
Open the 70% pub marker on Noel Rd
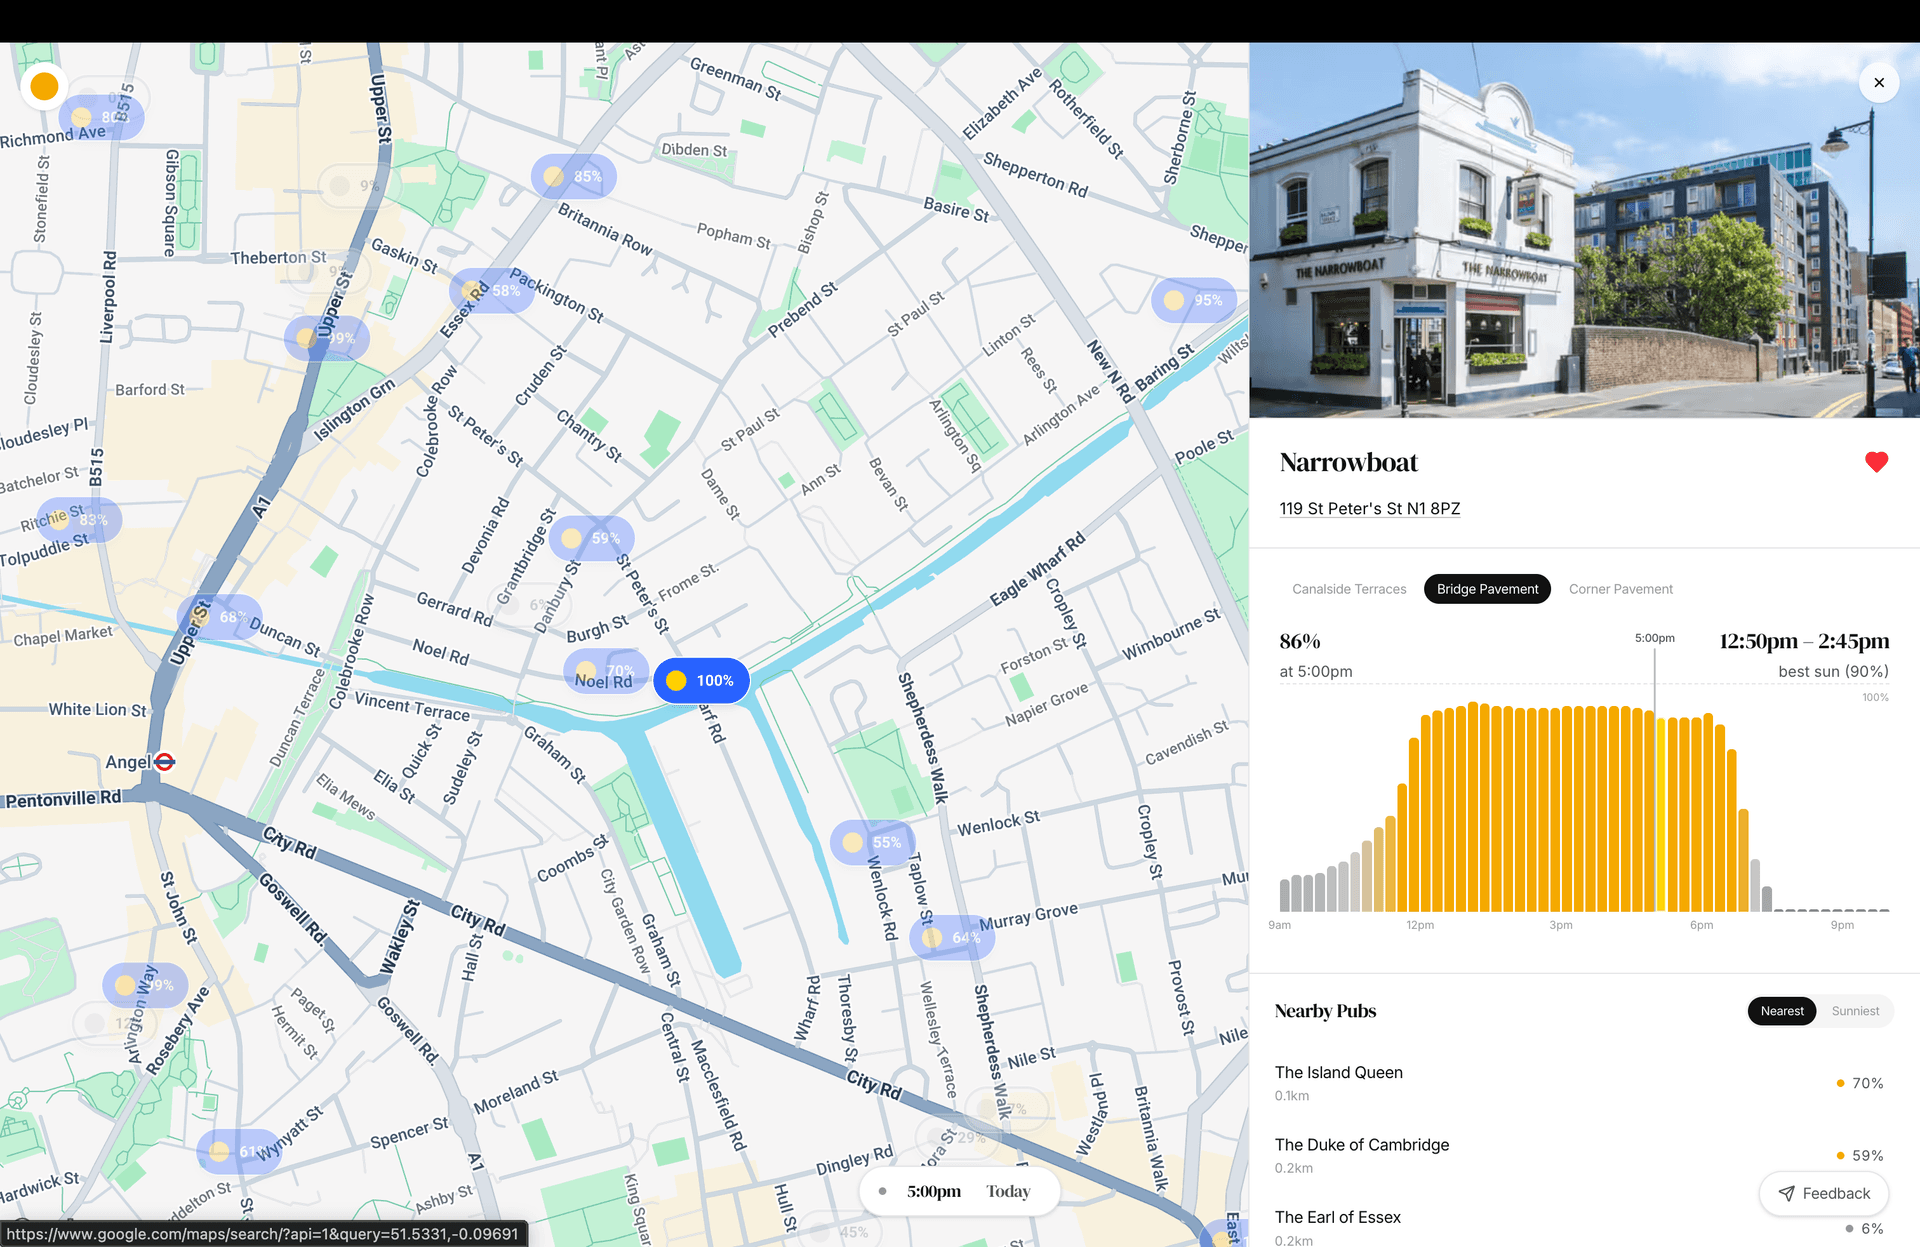click(x=604, y=671)
